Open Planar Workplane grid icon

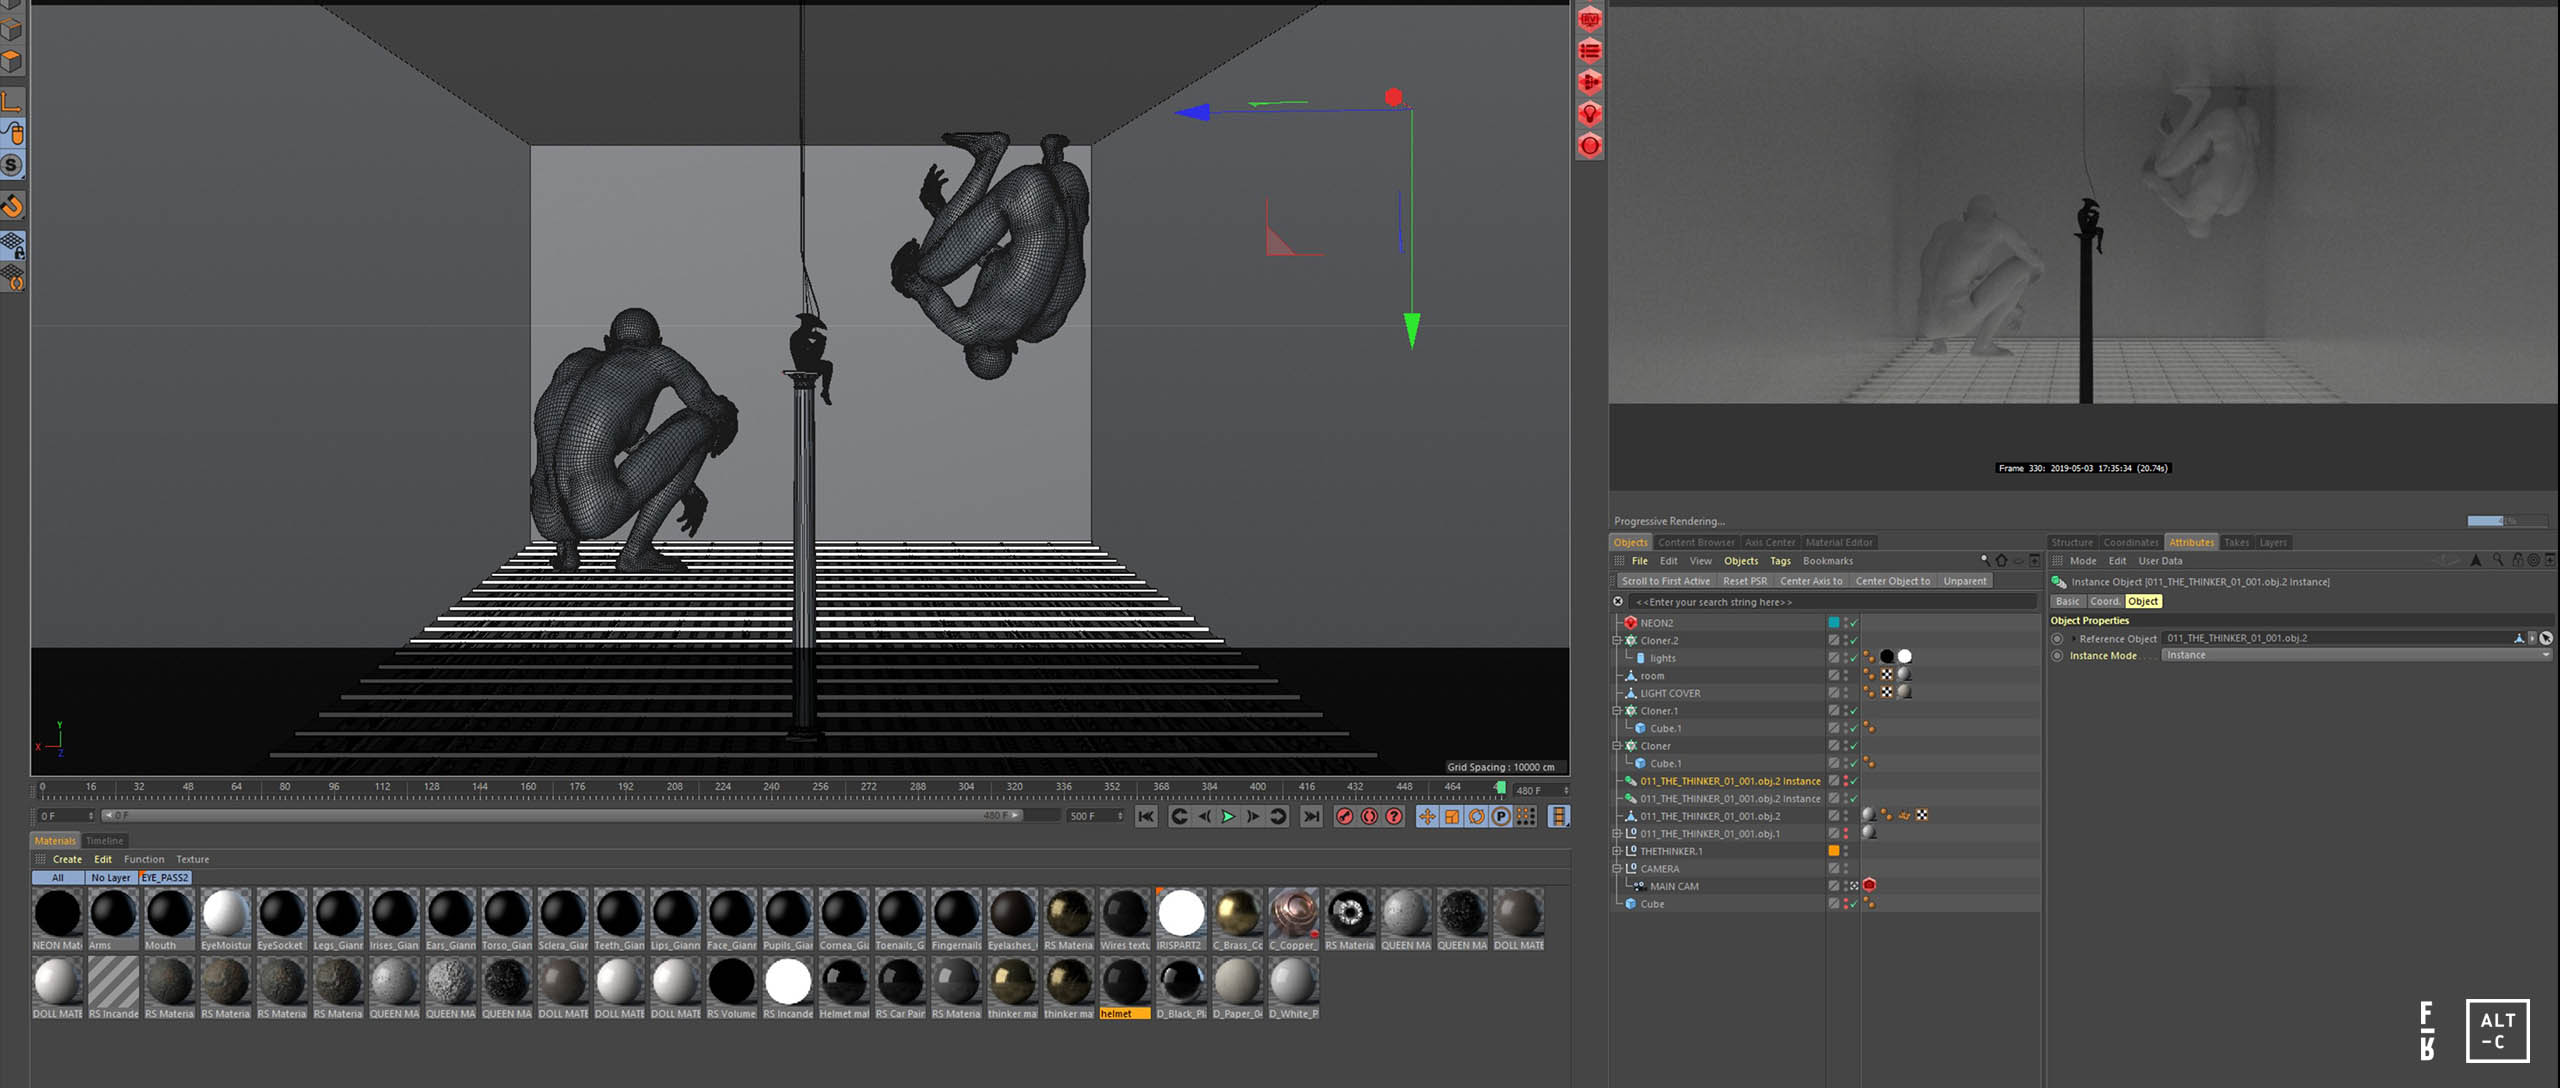click(x=12, y=277)
